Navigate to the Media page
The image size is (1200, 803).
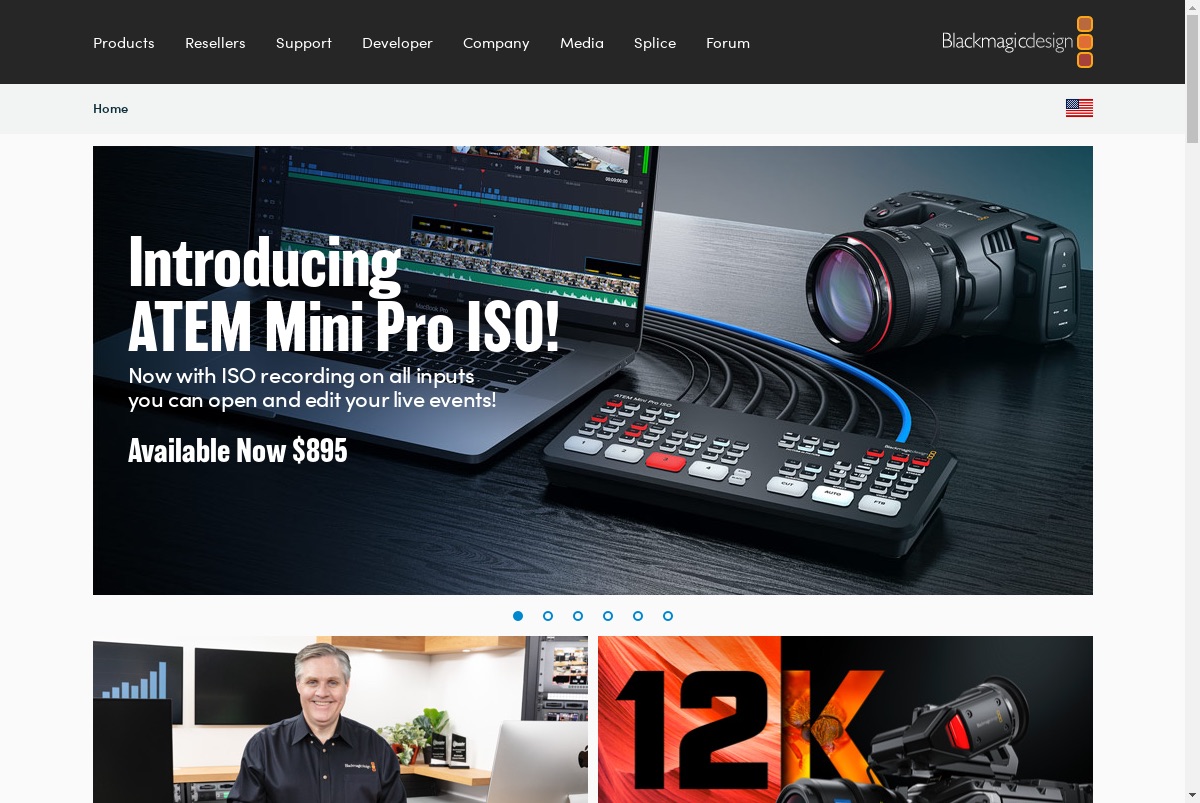[x=582, y=43]
